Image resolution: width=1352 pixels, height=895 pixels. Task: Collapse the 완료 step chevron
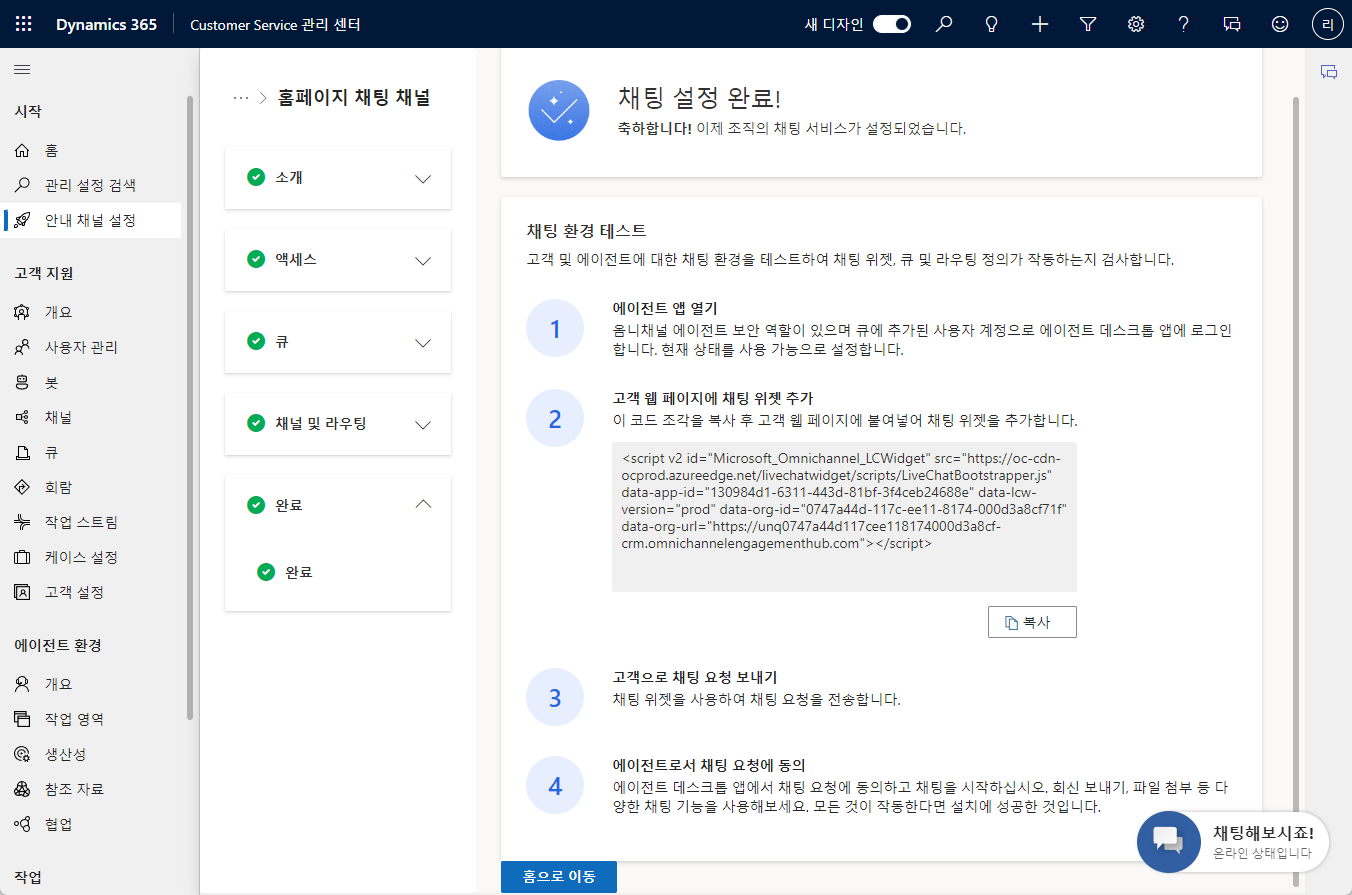click(423, 505)
